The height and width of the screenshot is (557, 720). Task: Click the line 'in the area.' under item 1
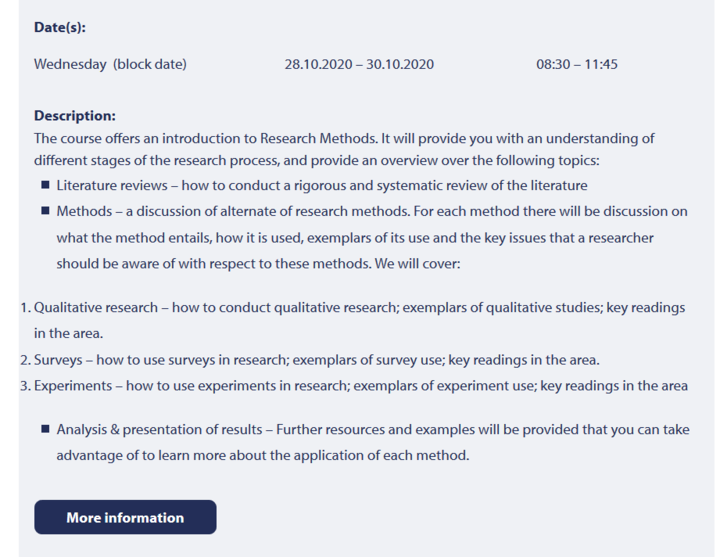tap(68, 333)
